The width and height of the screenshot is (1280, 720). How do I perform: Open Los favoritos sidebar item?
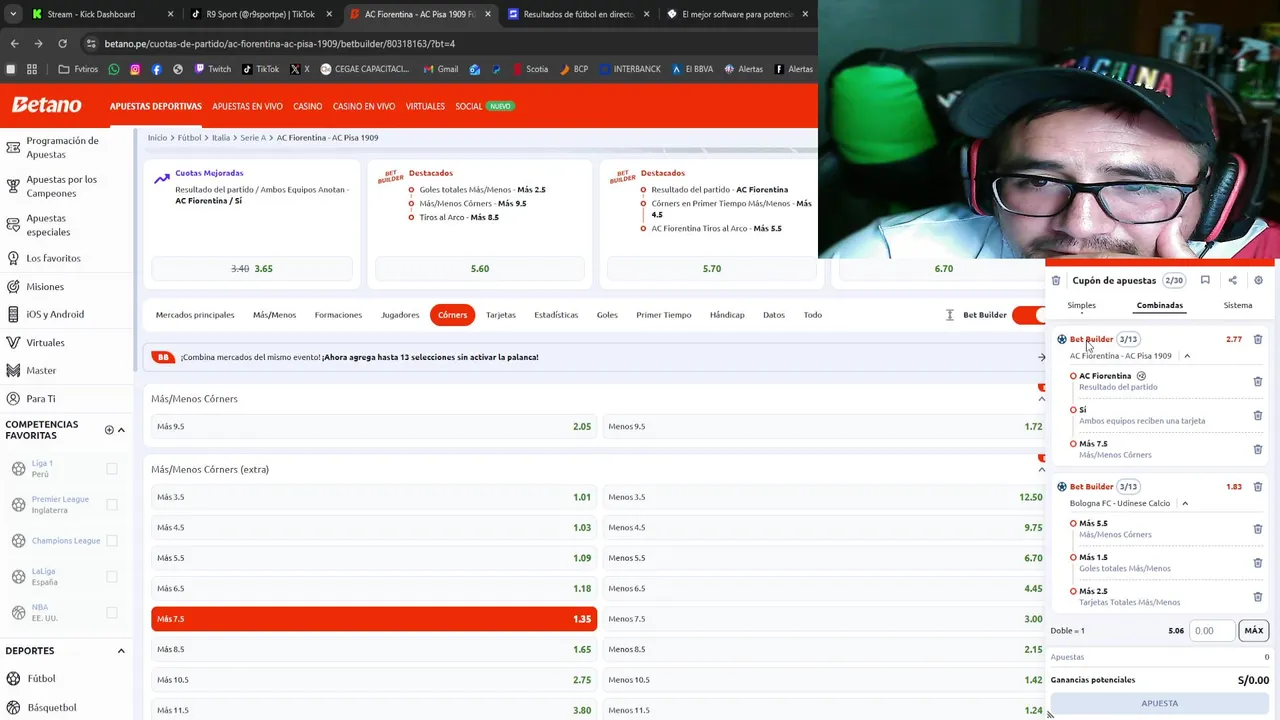53,258
